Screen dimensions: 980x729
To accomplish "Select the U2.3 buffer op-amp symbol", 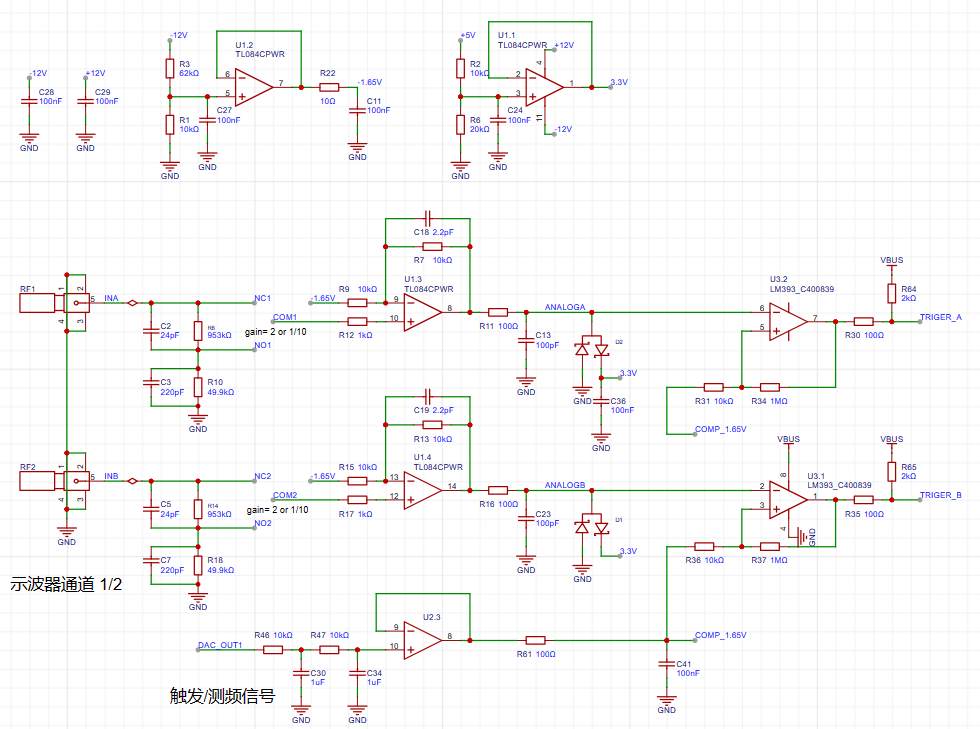I will 422,640.
